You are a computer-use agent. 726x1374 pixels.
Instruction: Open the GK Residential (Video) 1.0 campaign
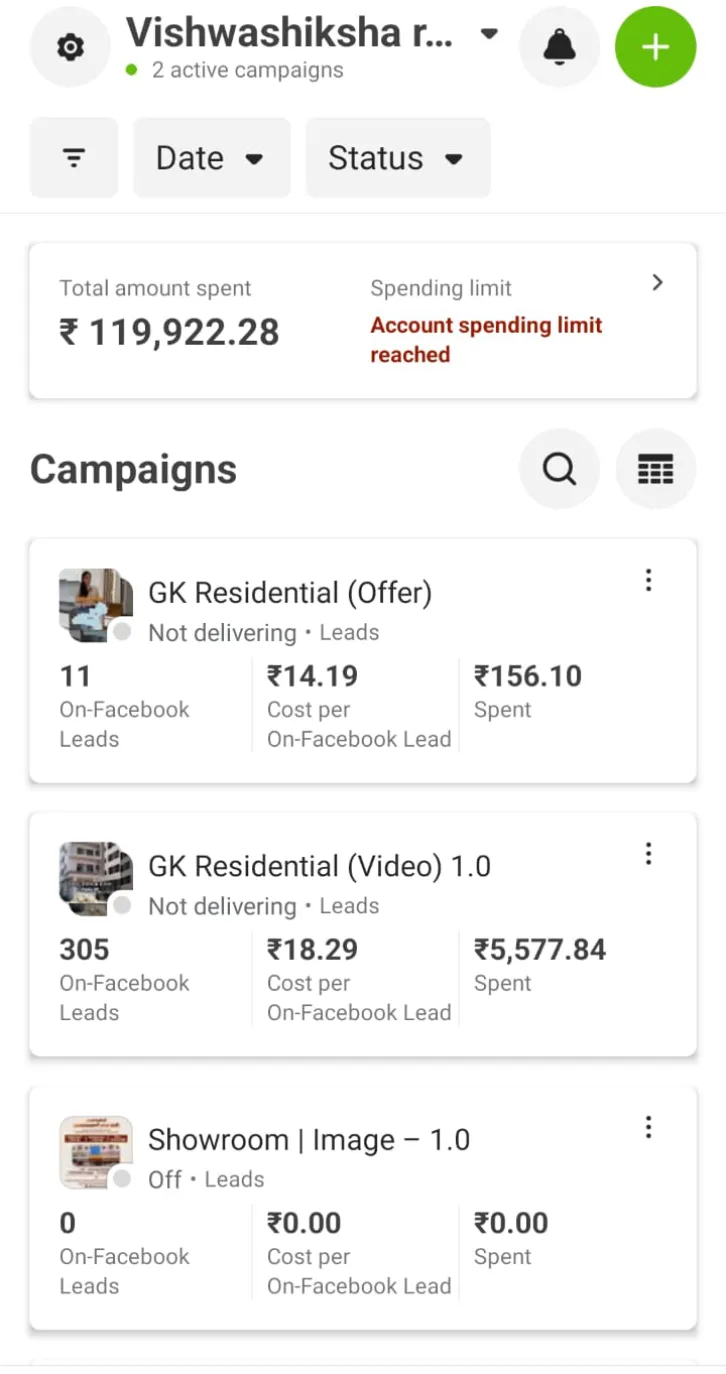[319, 866]
